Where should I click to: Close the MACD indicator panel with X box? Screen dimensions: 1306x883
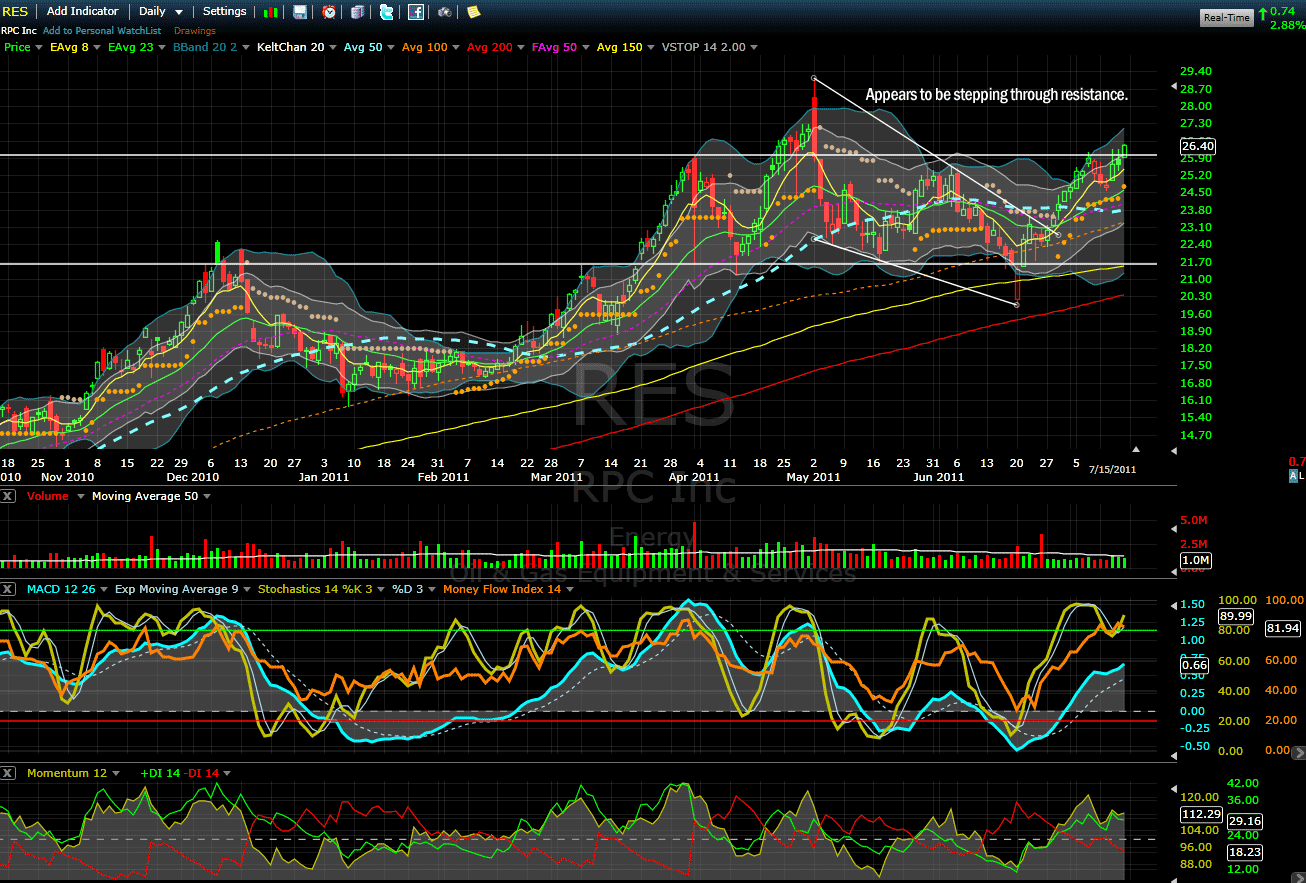pyautogui.click(x=9, y=589)
